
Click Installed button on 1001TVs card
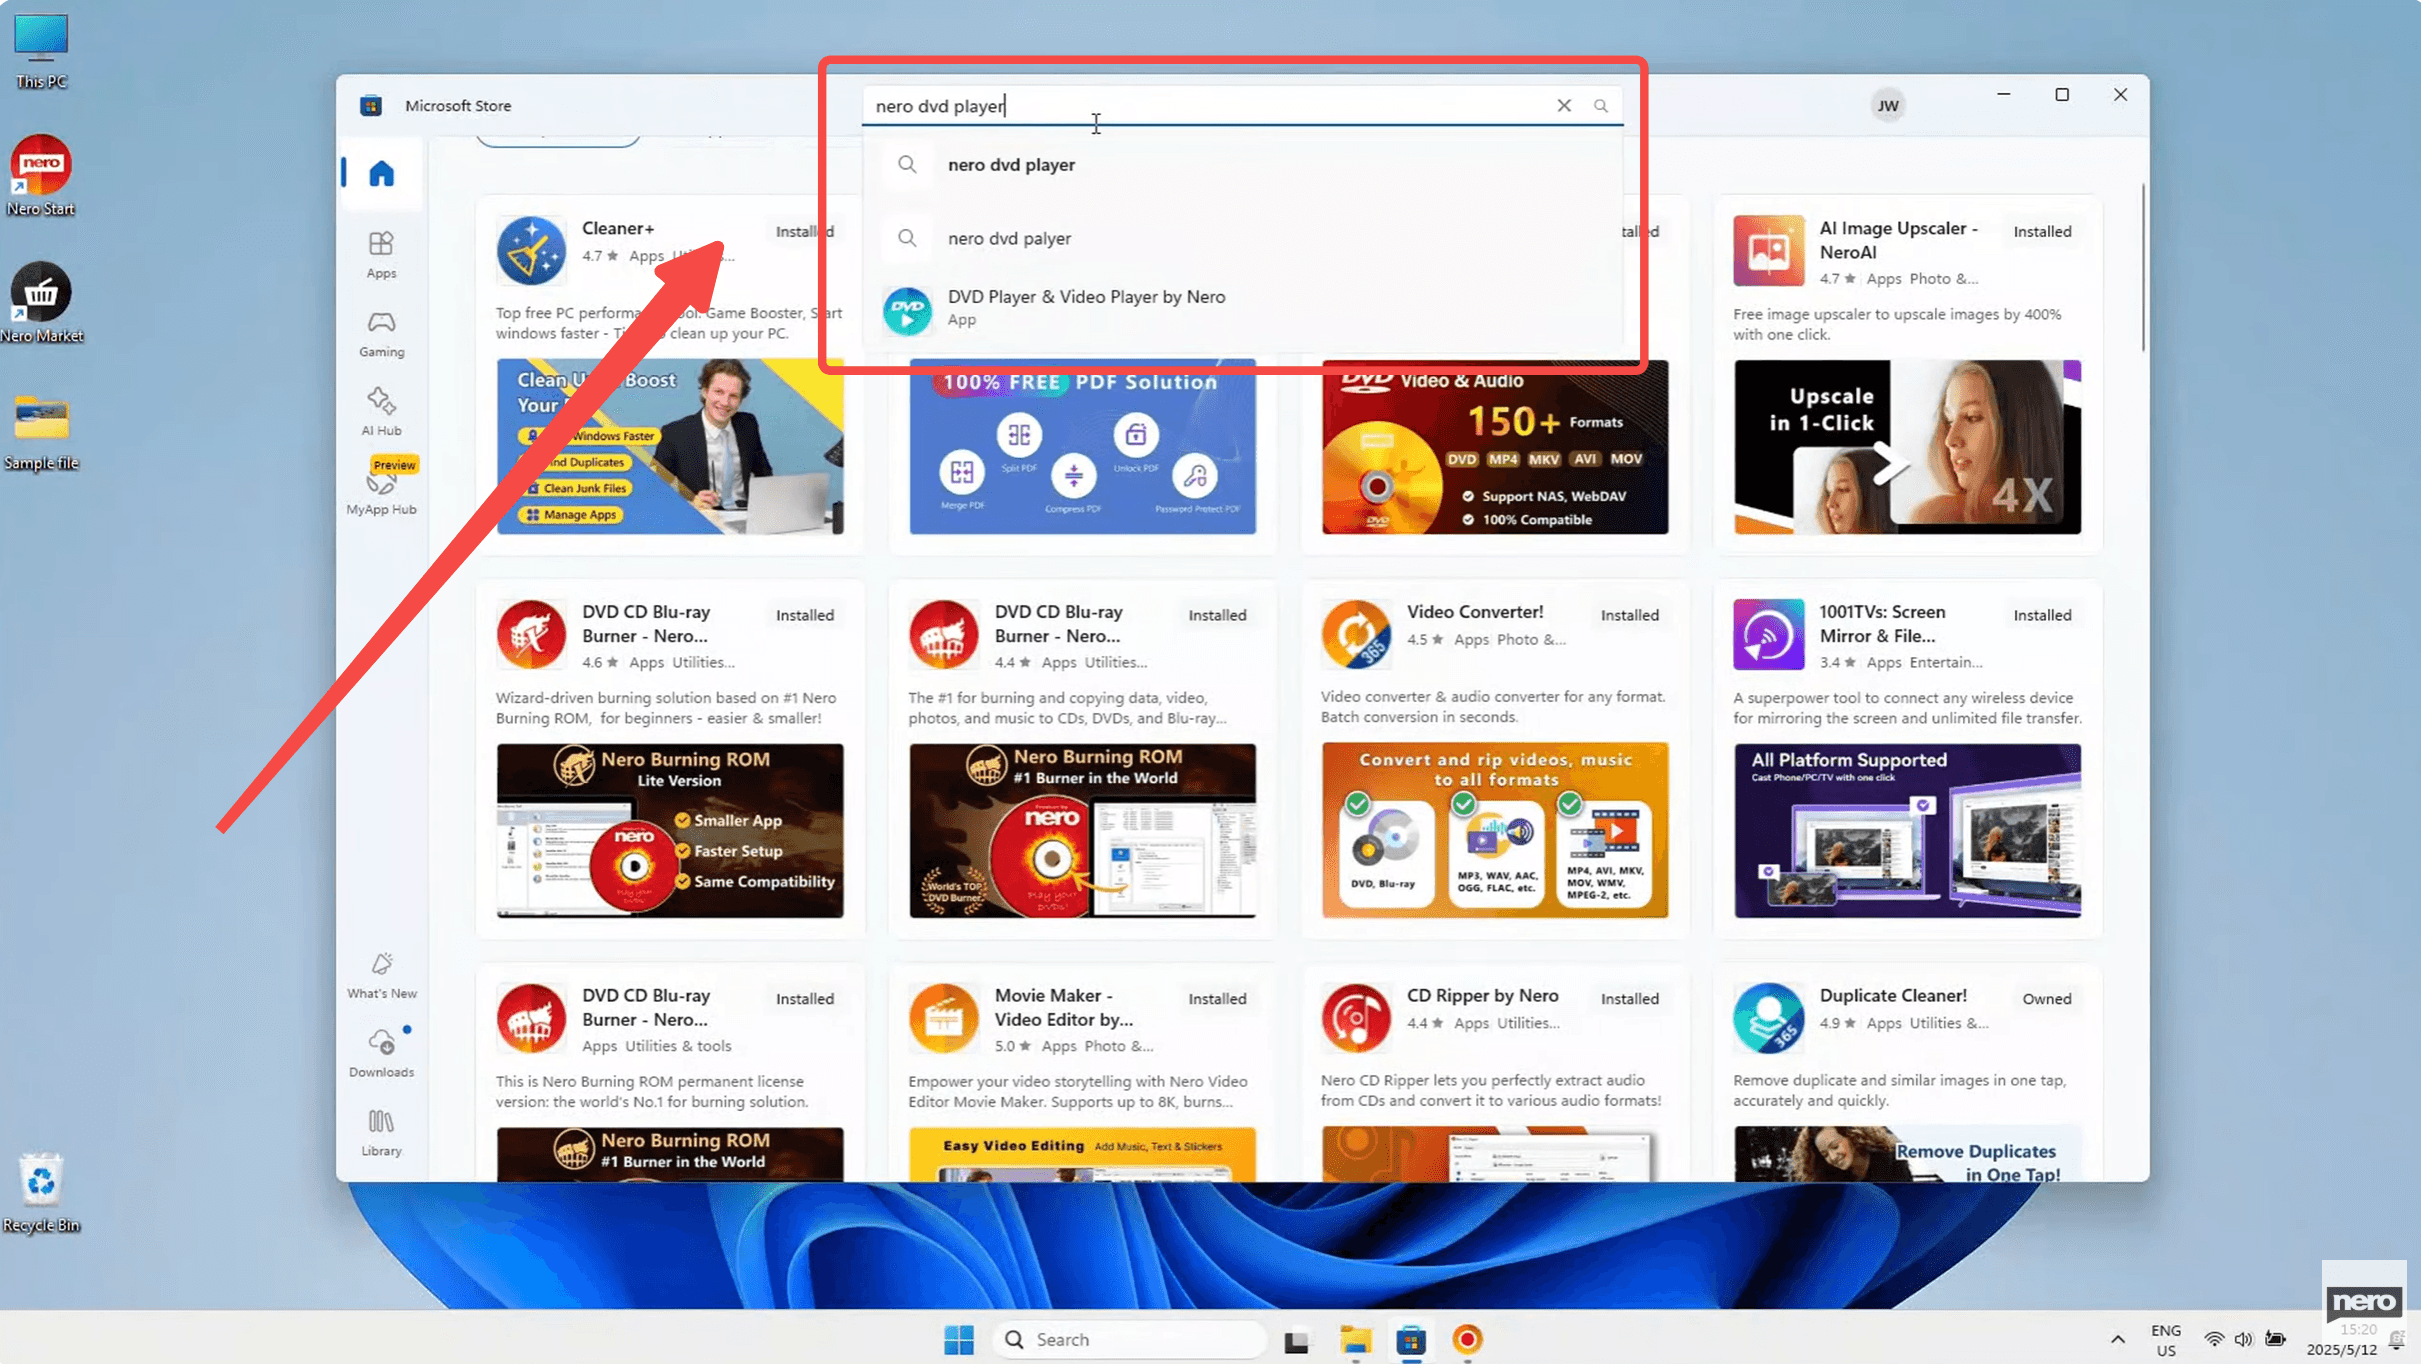click(2042, 615)
